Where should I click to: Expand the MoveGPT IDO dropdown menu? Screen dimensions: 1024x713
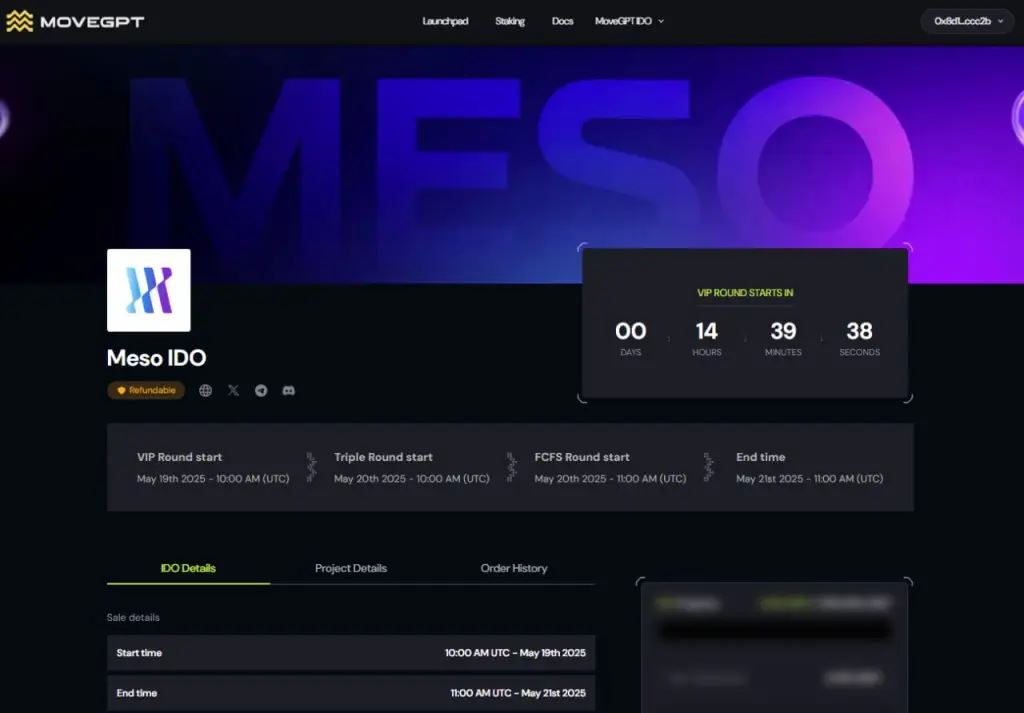coord(629,21)
